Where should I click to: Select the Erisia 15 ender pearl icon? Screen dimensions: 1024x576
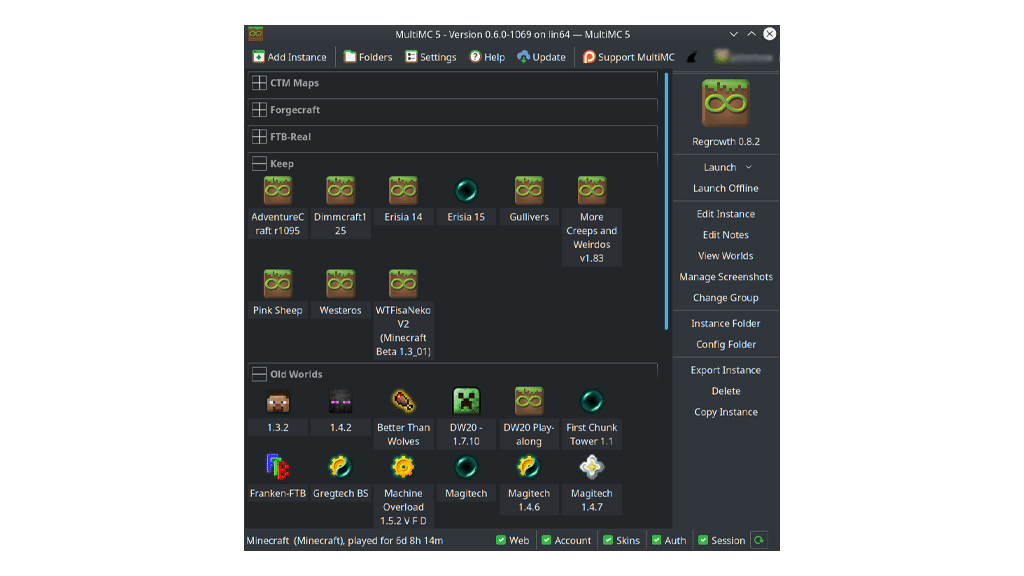(x=466, y=191)
